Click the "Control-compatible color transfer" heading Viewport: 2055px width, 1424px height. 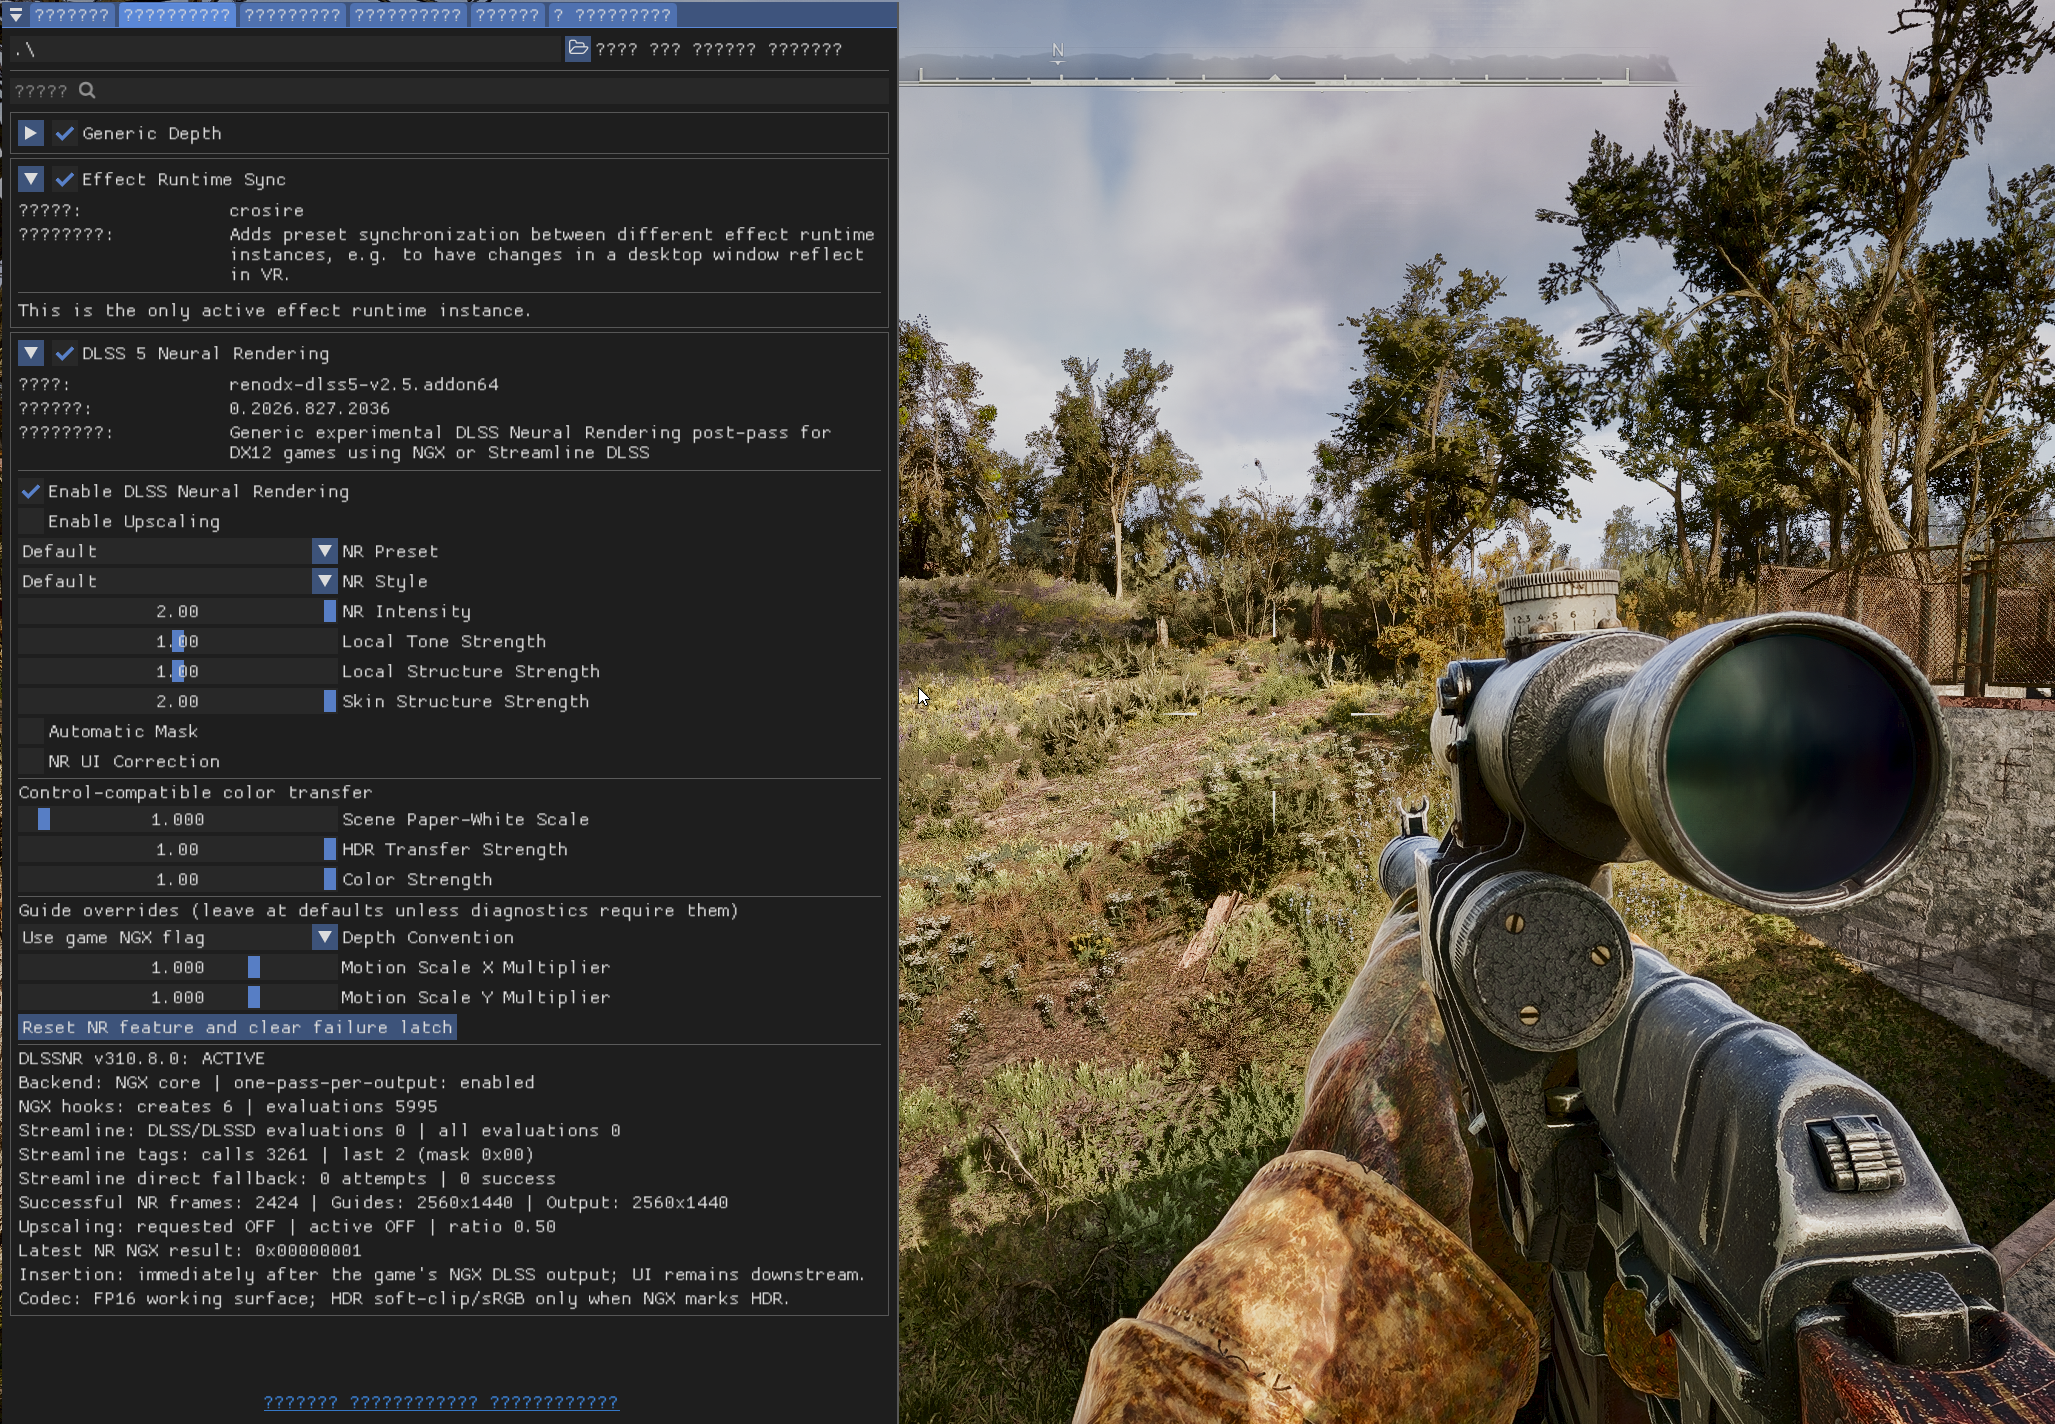195,792
